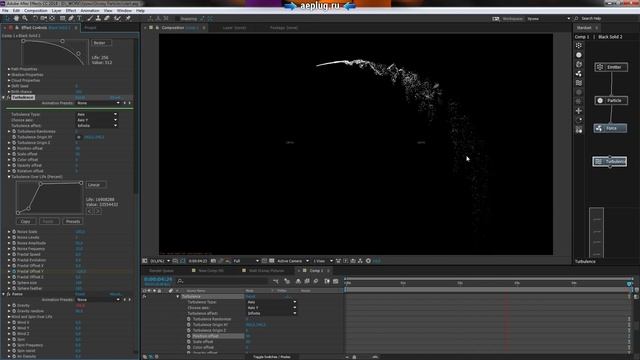
Task: Open the Workspace selection dropdown
Action: point(548,19)
